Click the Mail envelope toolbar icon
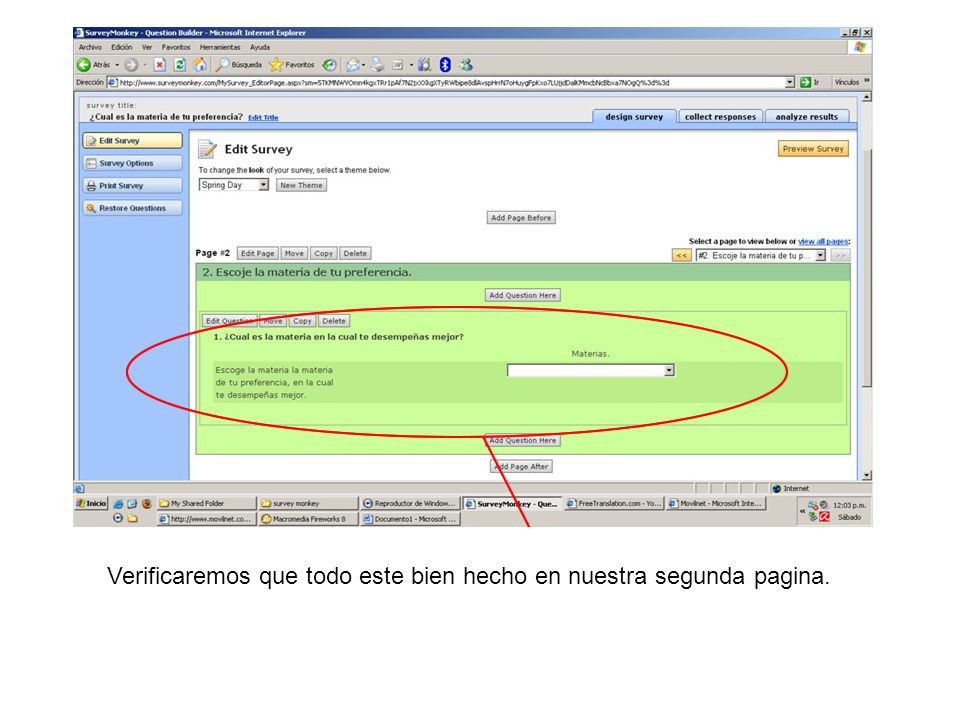 click(353, 65)
